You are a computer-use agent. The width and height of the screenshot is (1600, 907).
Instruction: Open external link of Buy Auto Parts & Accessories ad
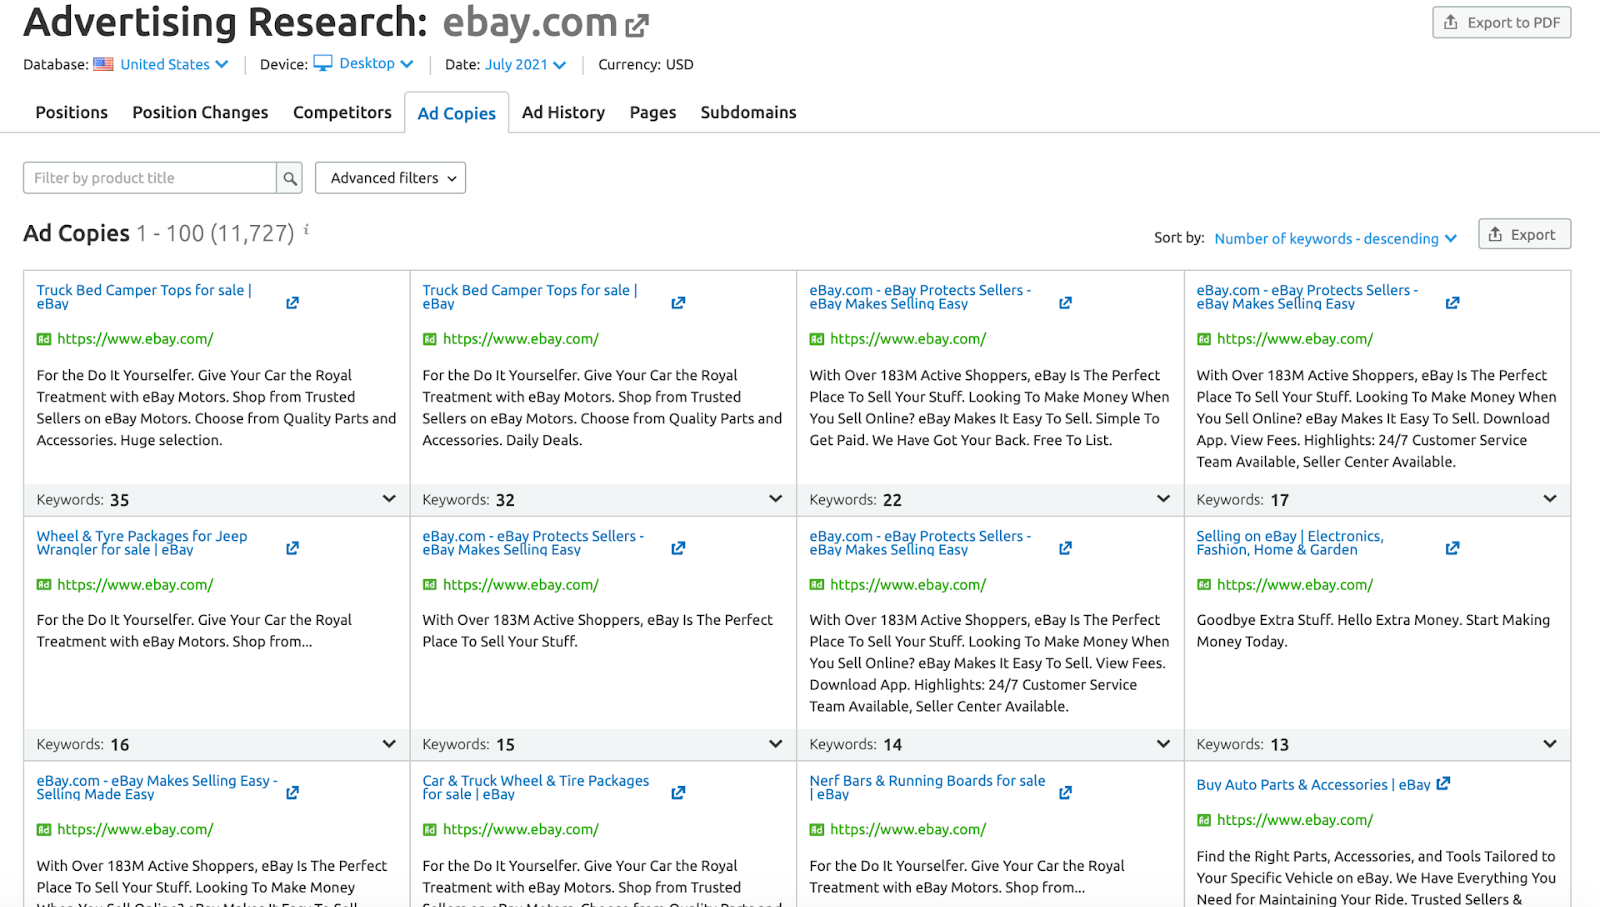pos(1443,784)
